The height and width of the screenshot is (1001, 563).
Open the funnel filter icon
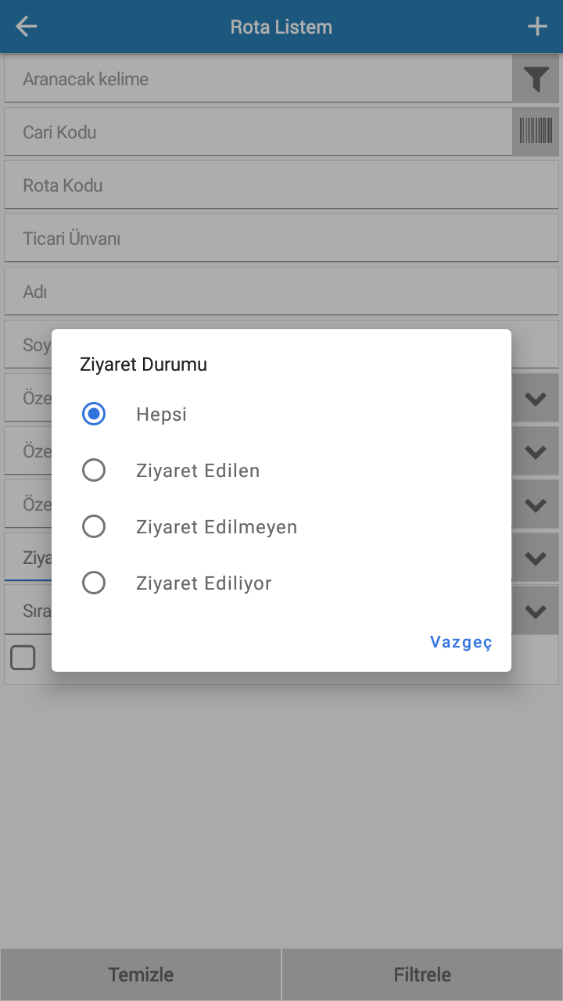pos(536,79)
